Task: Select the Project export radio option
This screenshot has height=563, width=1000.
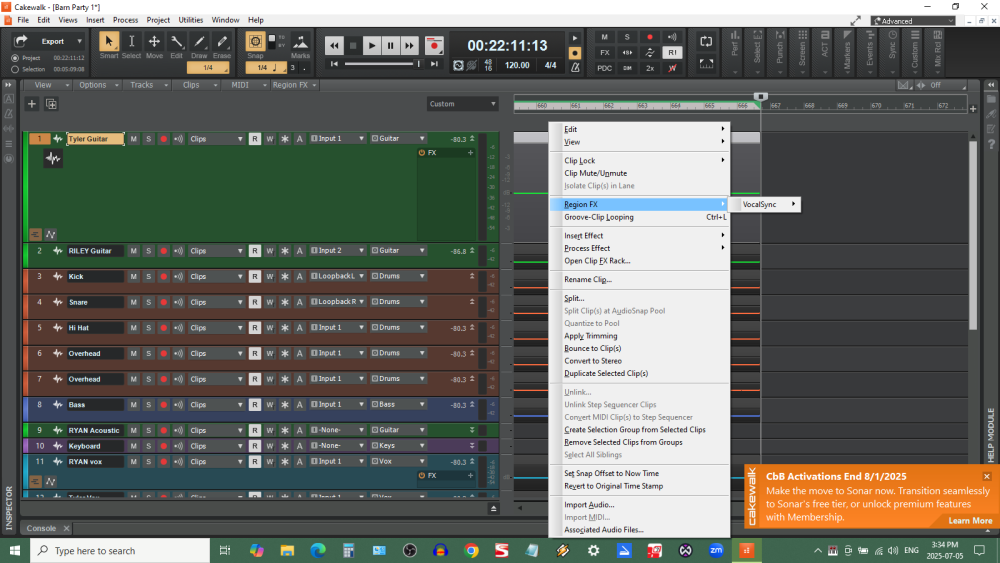Action: point(15,57)
